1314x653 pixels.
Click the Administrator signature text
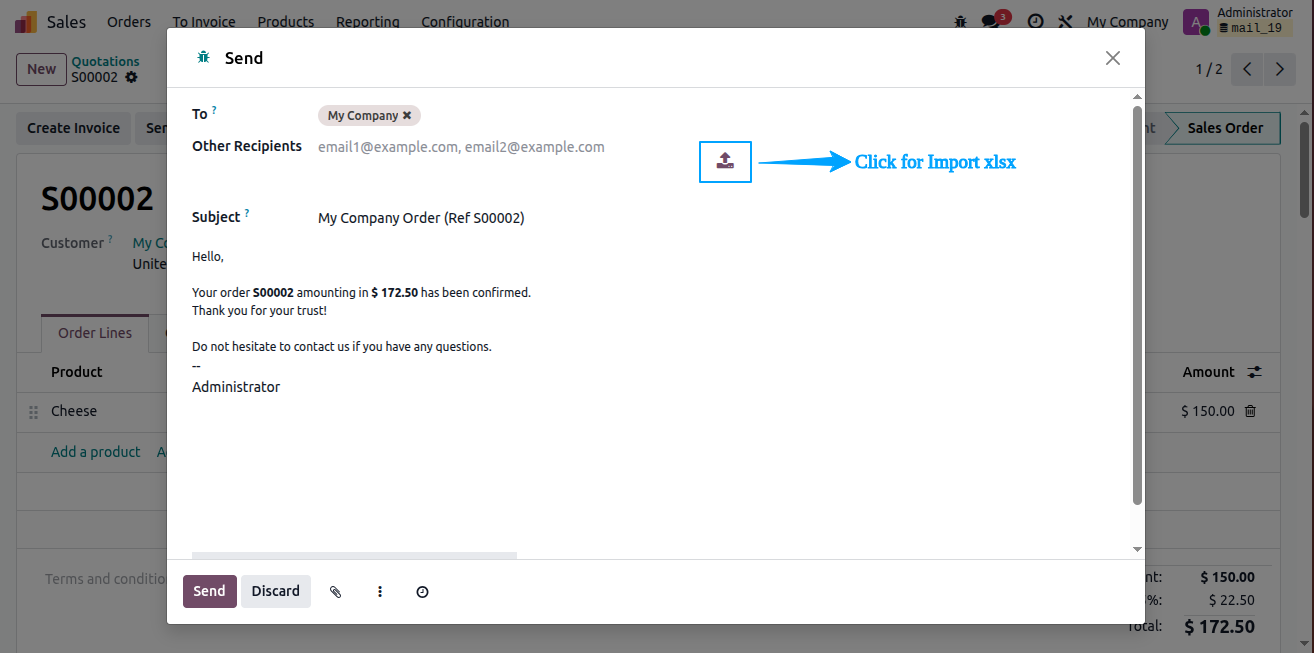pyautogui.click(x=236, y=387)
